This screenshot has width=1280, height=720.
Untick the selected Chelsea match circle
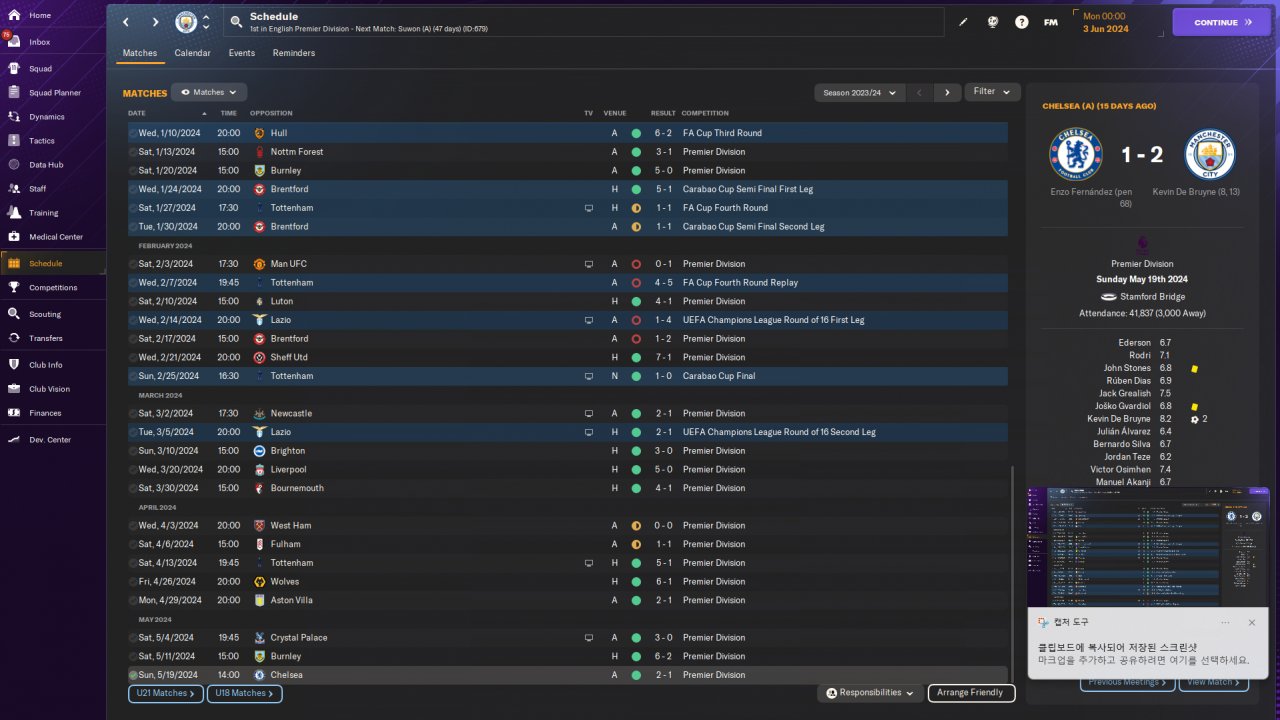coord(134,675)
